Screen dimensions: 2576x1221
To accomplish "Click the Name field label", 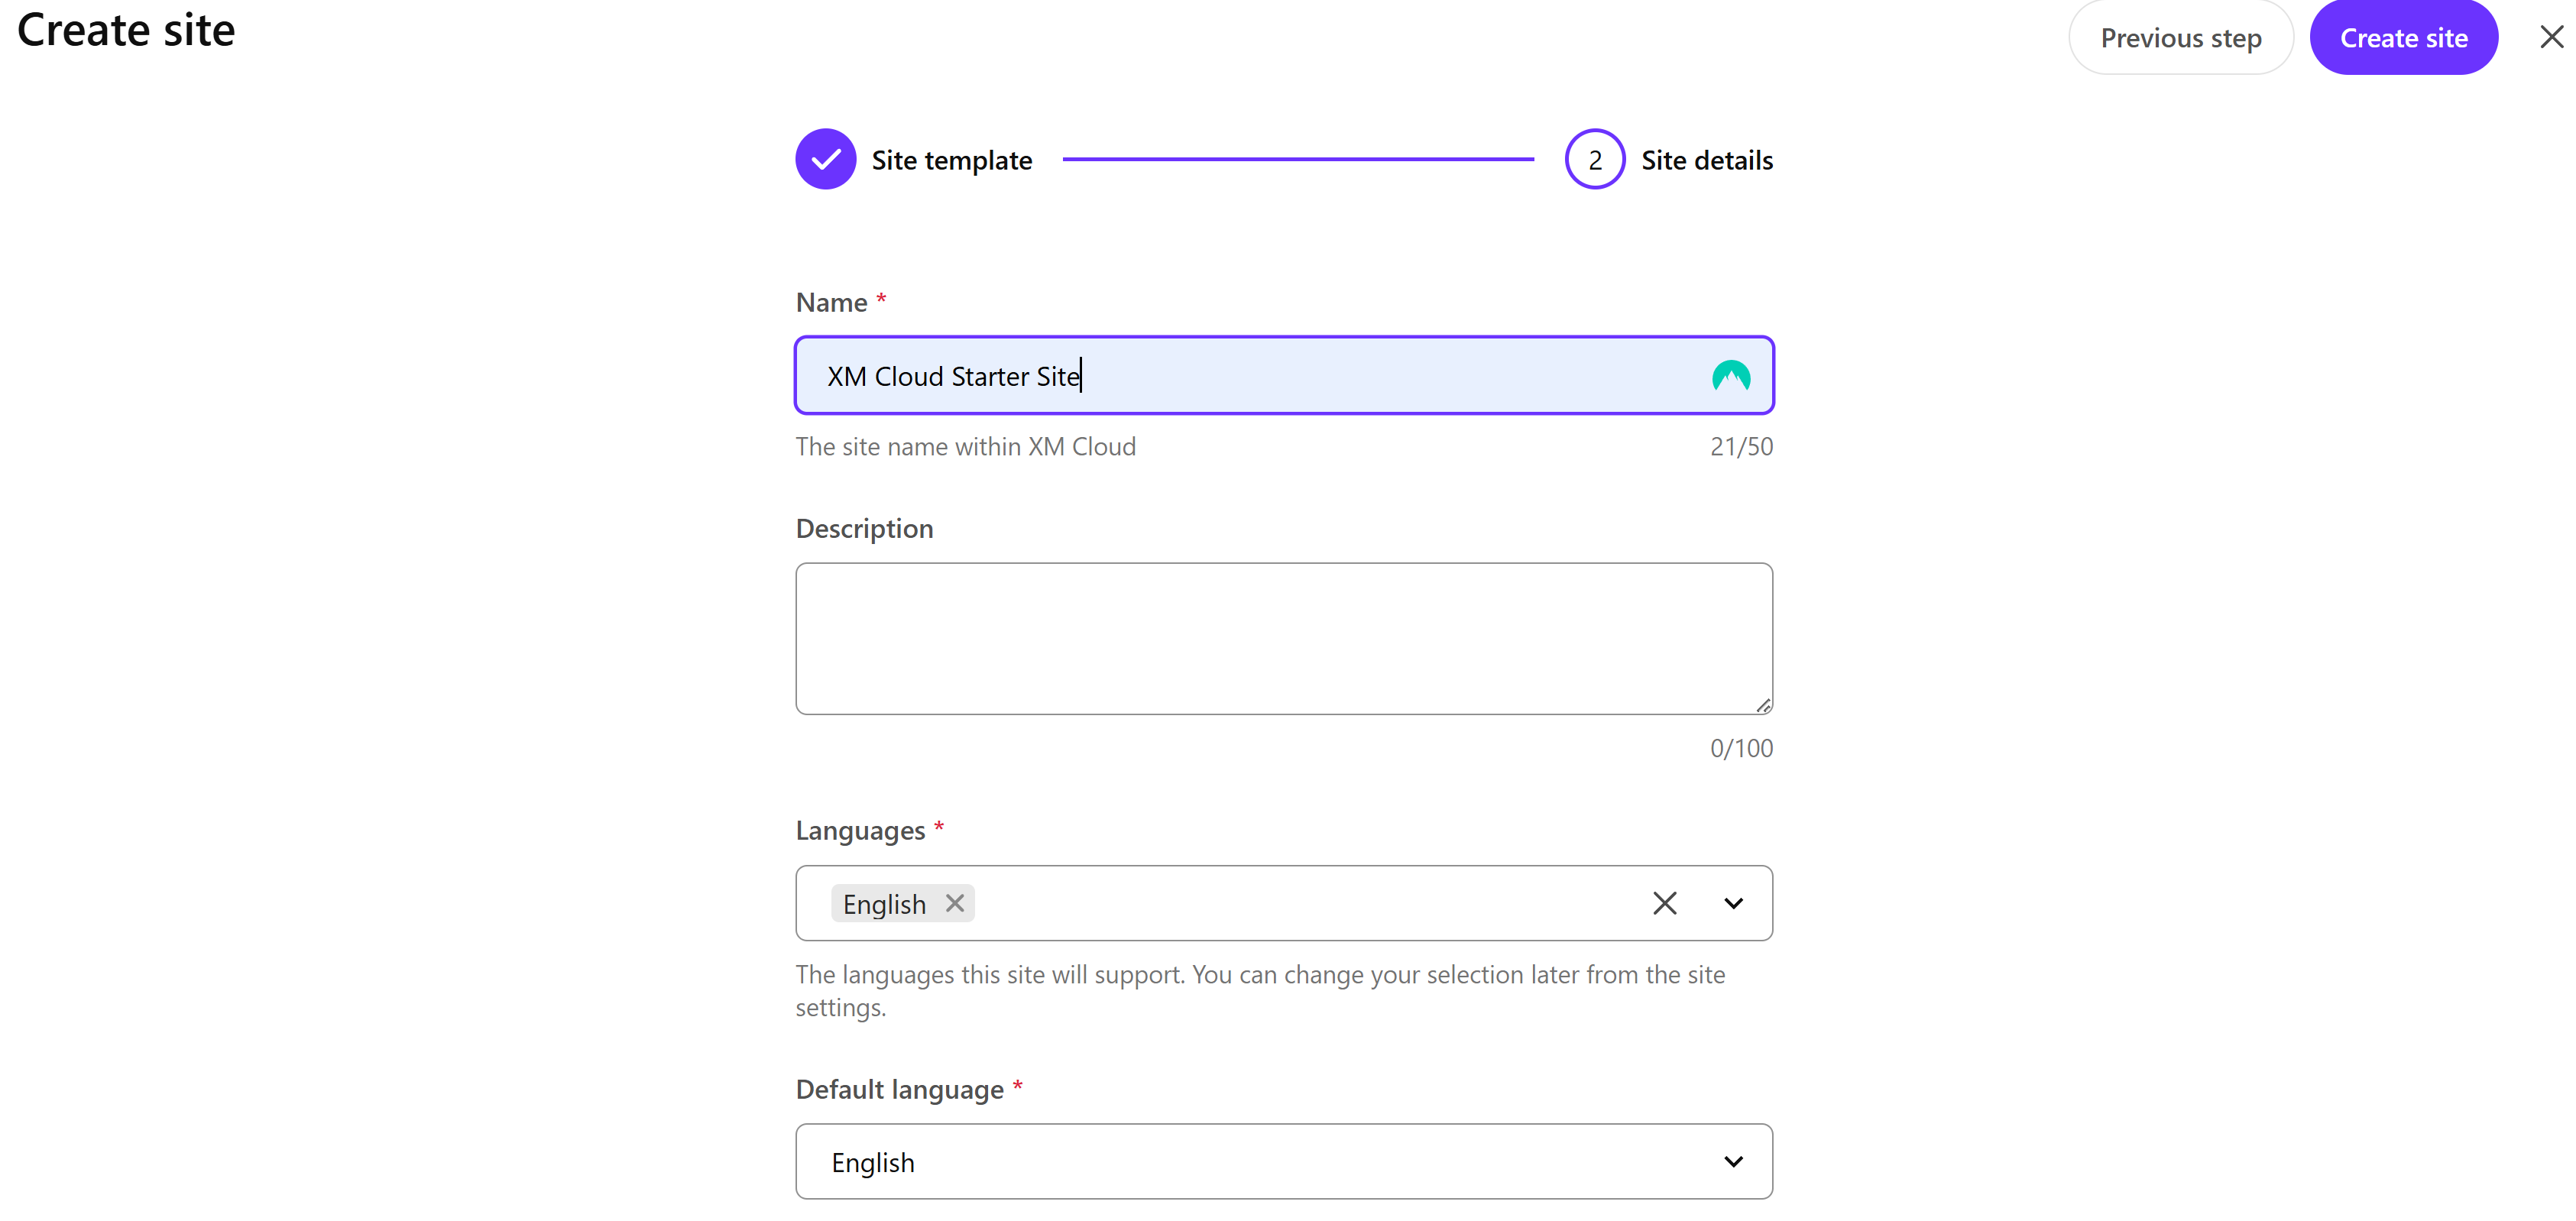I will [831, 302].
